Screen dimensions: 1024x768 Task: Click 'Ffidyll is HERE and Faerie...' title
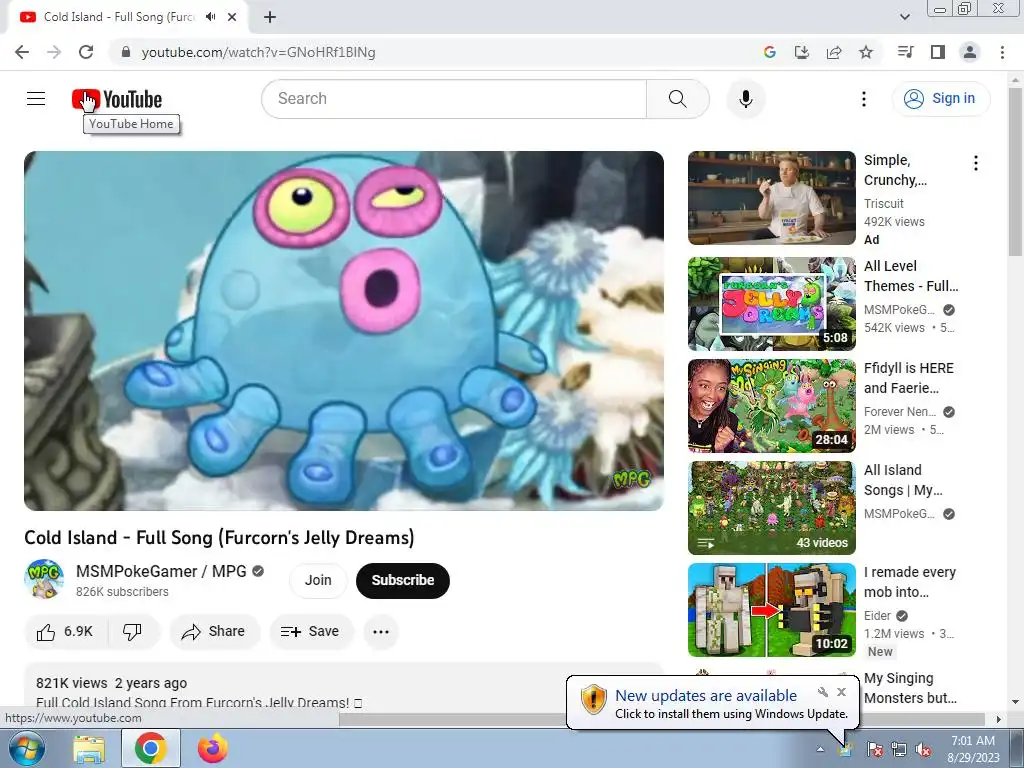(x=908, y=377)
